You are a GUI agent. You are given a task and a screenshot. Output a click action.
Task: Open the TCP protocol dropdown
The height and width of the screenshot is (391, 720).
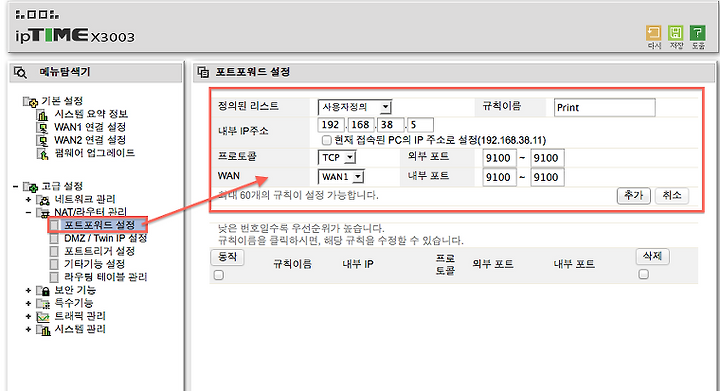[337, 157]
